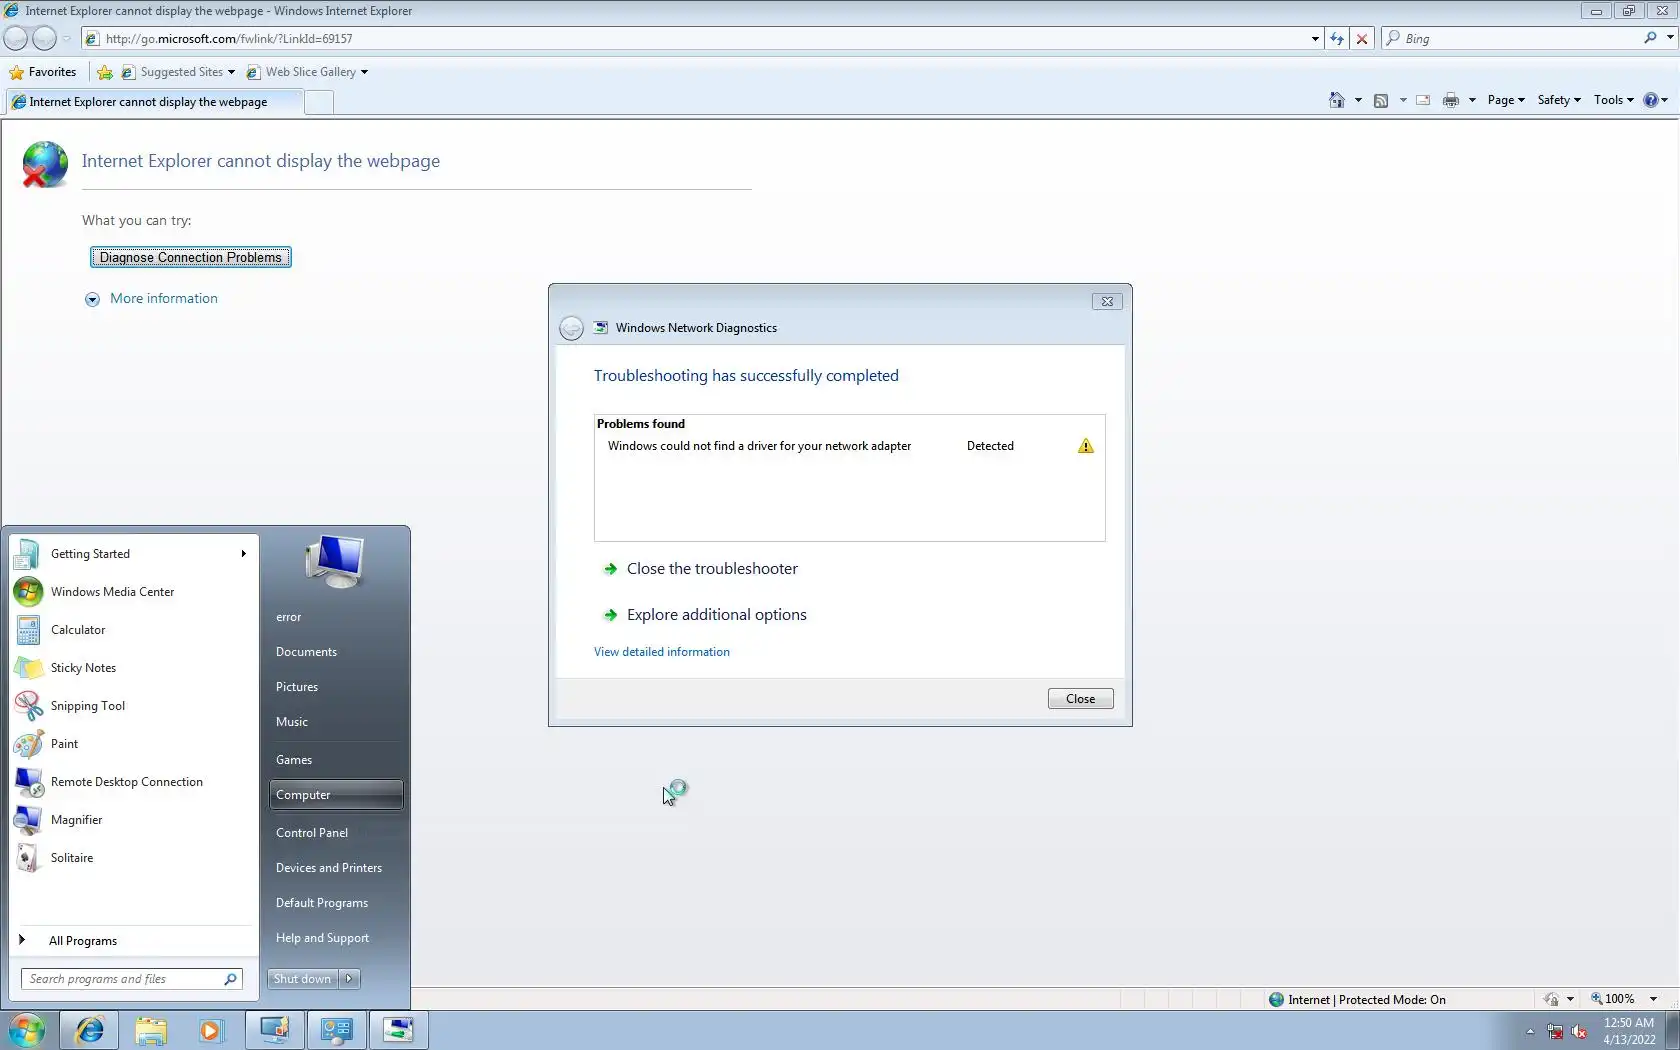This screenshot has width=1680, height=1050.
Task: Click the Home icon in command bar
Action: (x=1336, y=100)
